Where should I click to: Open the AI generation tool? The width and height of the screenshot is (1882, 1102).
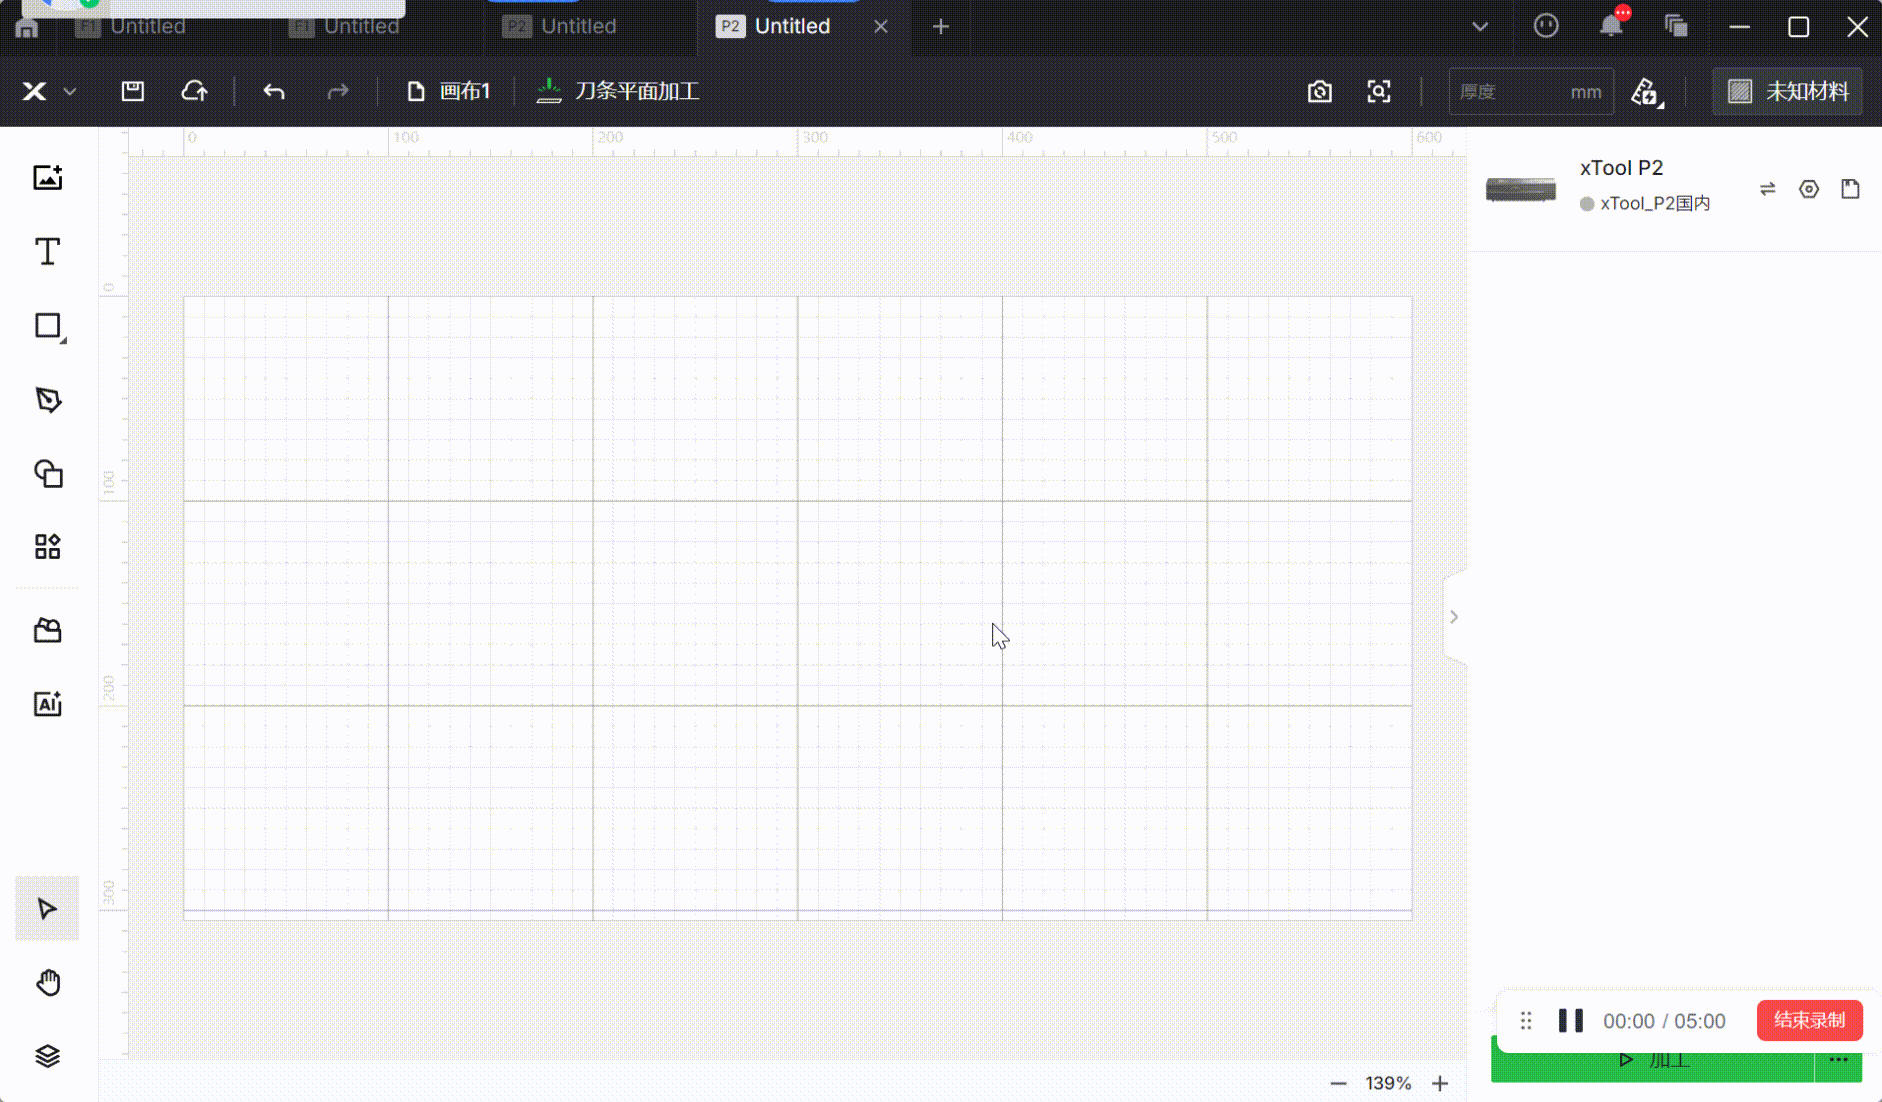tap(47, 704)
